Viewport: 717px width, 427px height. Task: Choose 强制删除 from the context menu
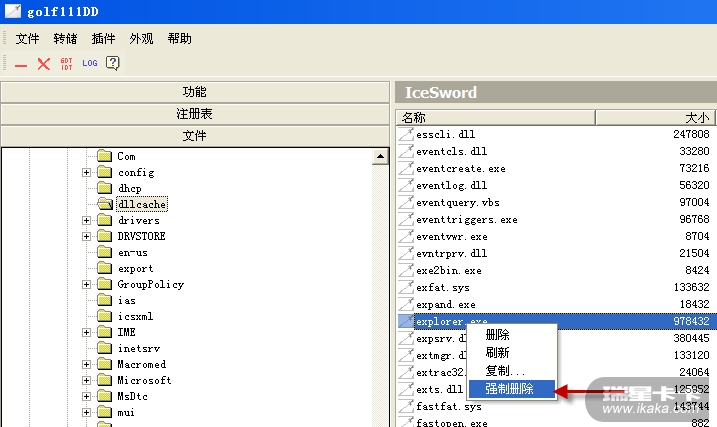512,389
